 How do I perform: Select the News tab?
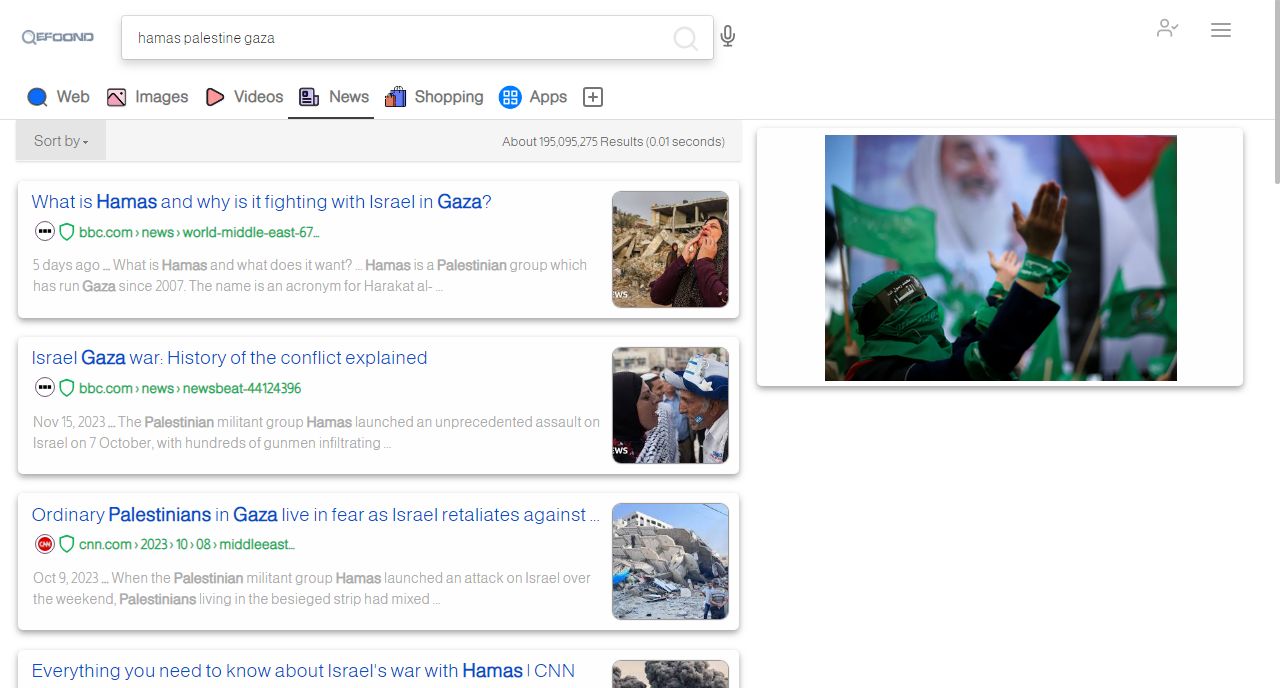(x=333, y=97)
